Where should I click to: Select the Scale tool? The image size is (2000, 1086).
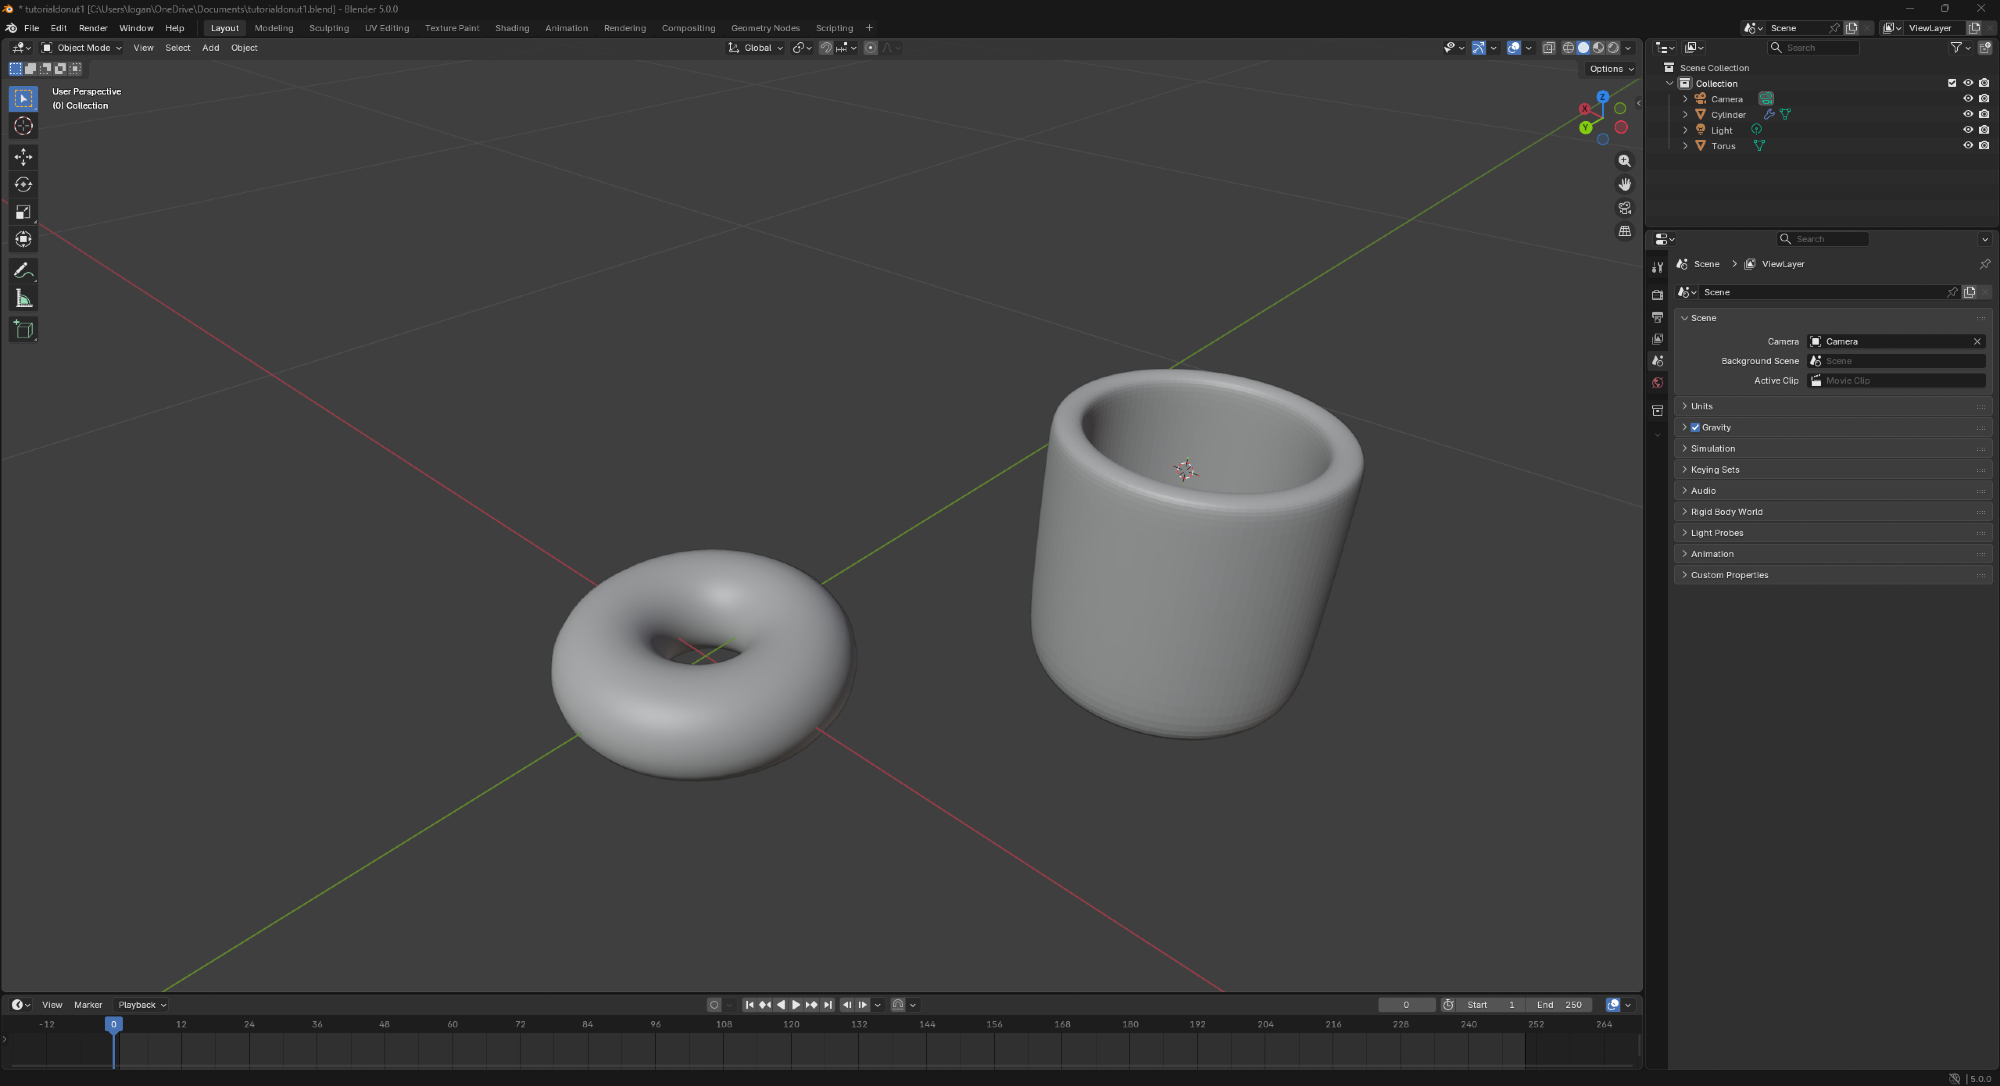point(23,212)
